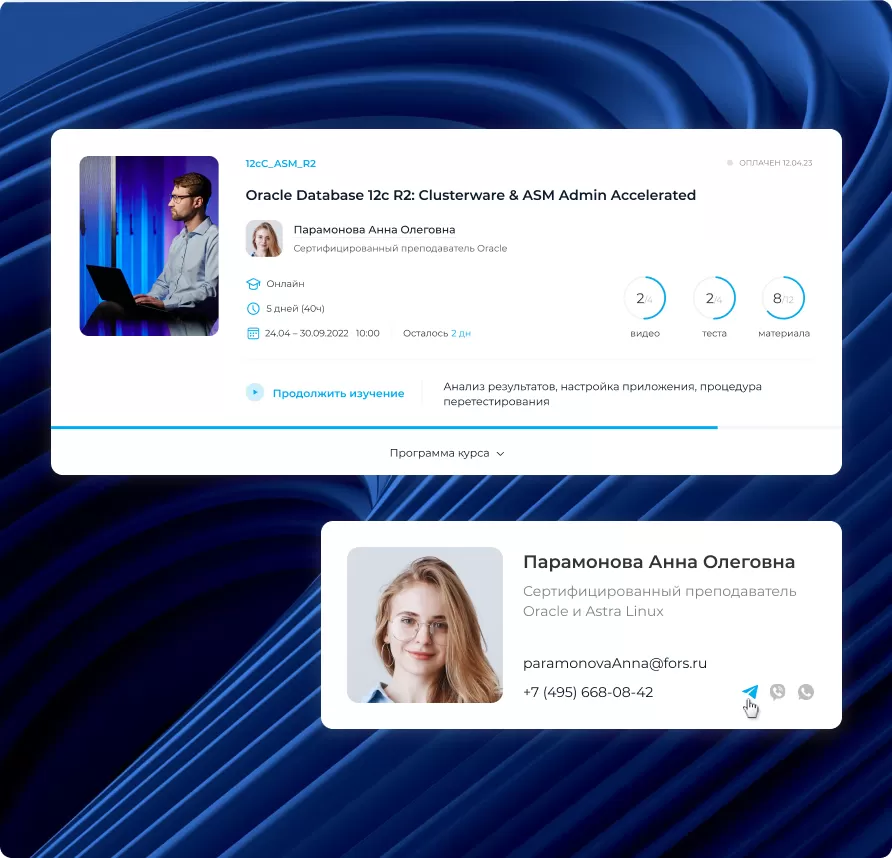
Task: Click Oracle и Astra Linux subtitle
Action: click(593, 611)
